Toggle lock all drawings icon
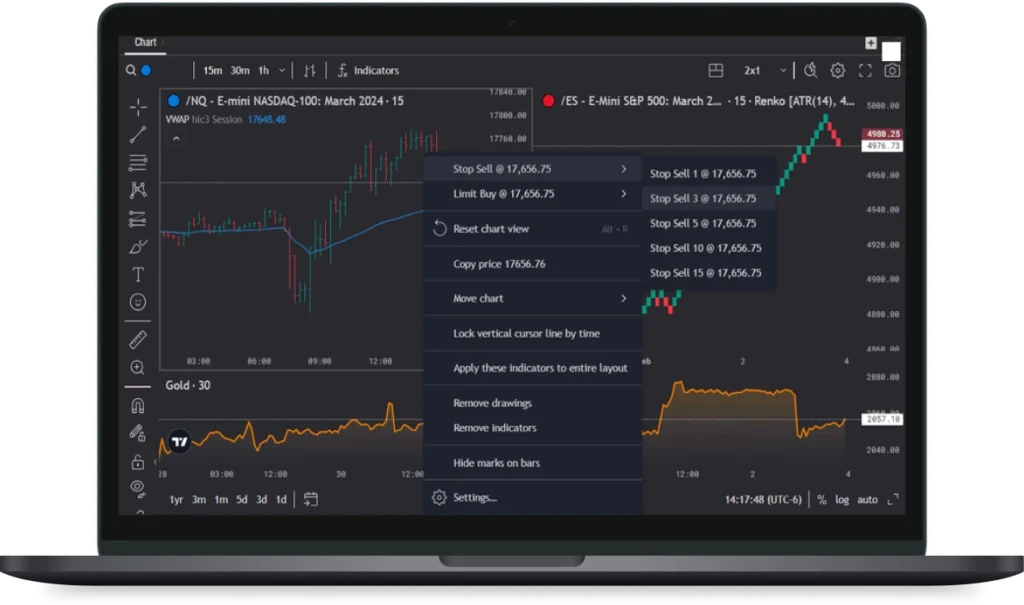The image size is (1024, 605). [x=138, y=461]
